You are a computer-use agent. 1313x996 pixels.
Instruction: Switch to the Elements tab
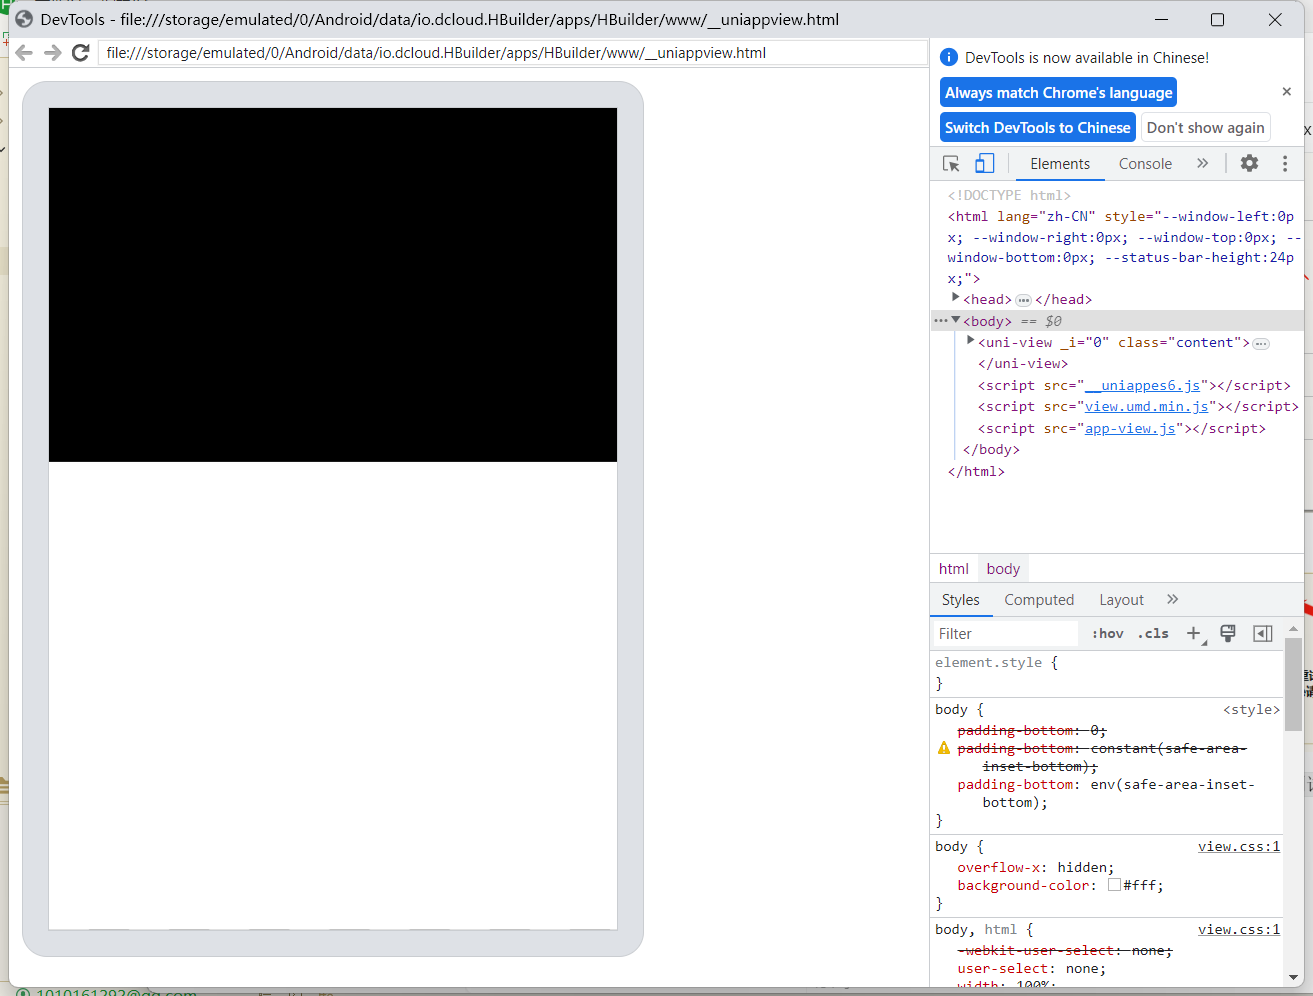pos(1060,164)
